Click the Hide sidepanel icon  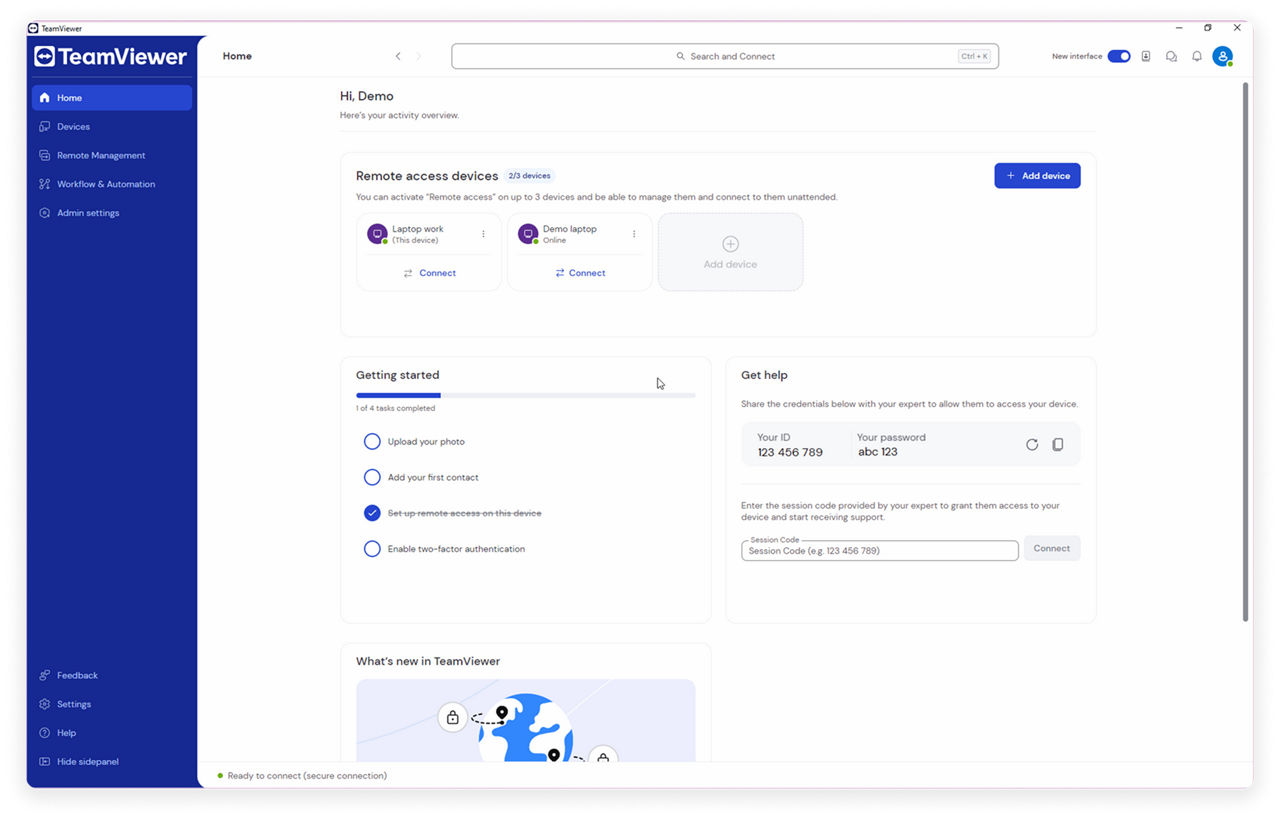click(44, 762)
